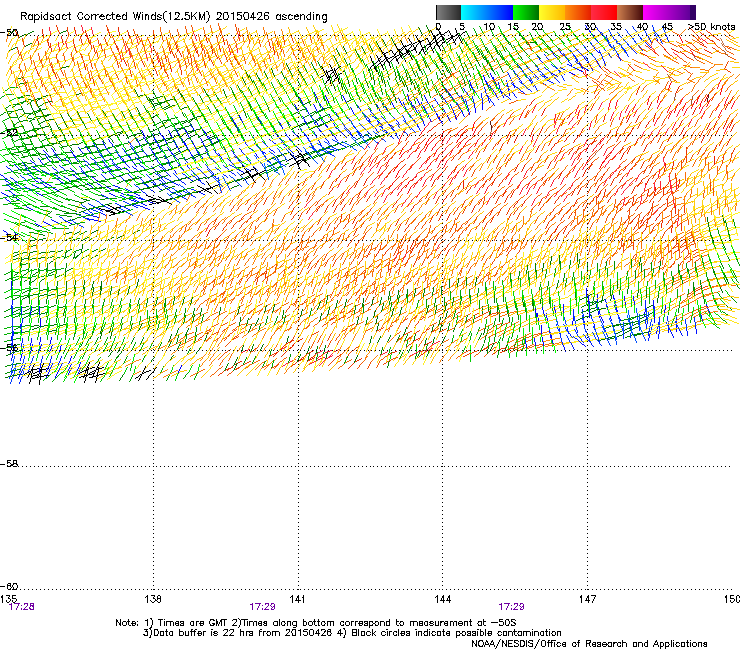The image size is (740, 650).
Task: Select the green 15-20 knots legend swatch
Action: tap(526, 12)
